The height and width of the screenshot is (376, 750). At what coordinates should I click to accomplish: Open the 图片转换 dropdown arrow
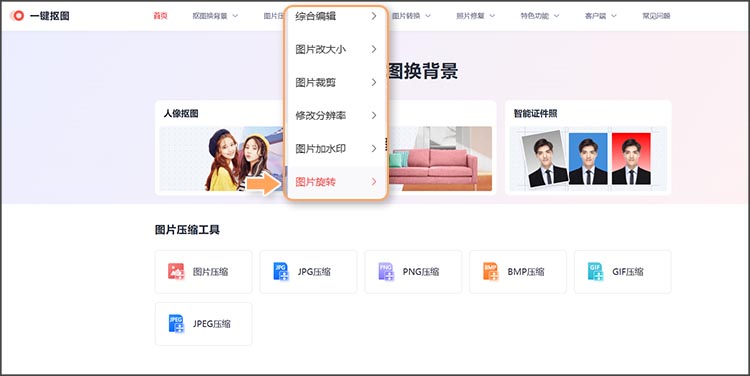coord(428,16)
